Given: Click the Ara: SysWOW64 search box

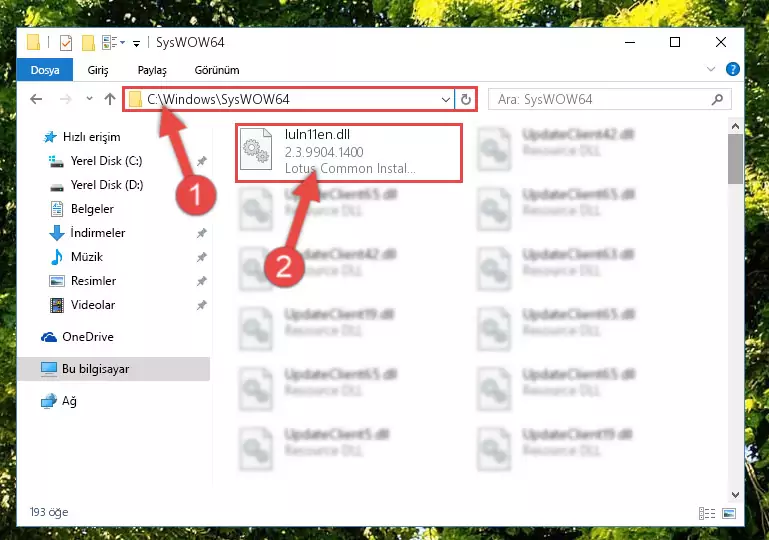Looking at the screenshot, I should [610, 100].
